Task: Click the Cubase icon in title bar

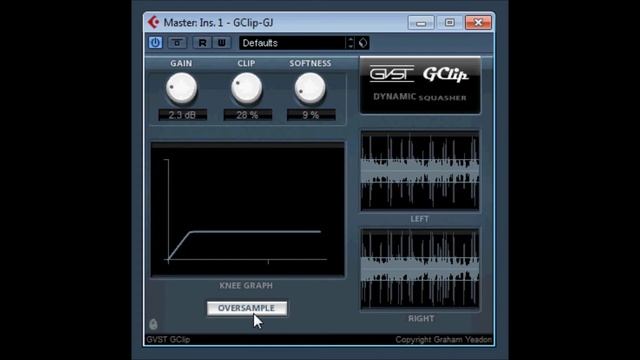Action: click(x=153, y=22)
